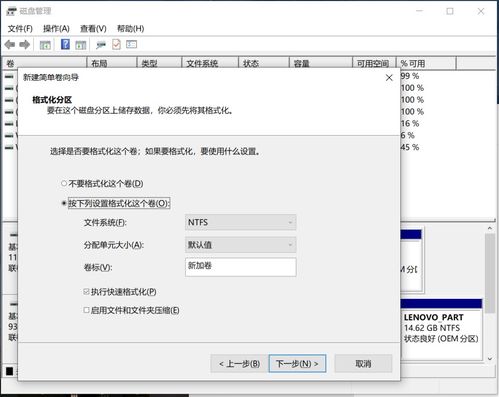Sort by the % 可用 column header

point(426,63)
